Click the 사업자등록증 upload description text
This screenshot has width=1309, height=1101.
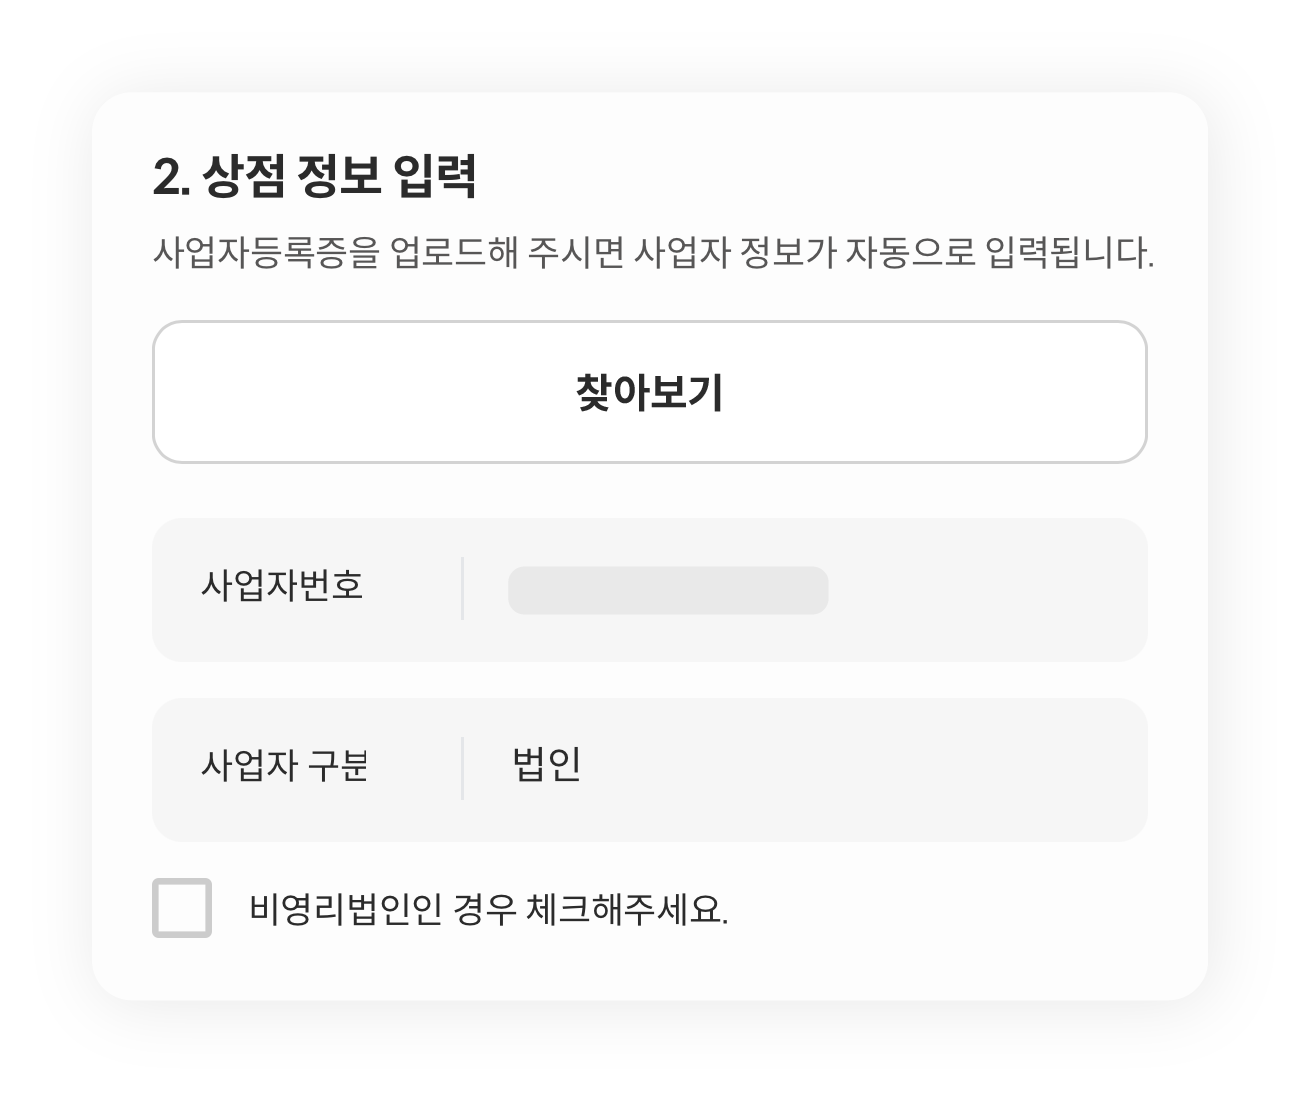pos(653,252)
